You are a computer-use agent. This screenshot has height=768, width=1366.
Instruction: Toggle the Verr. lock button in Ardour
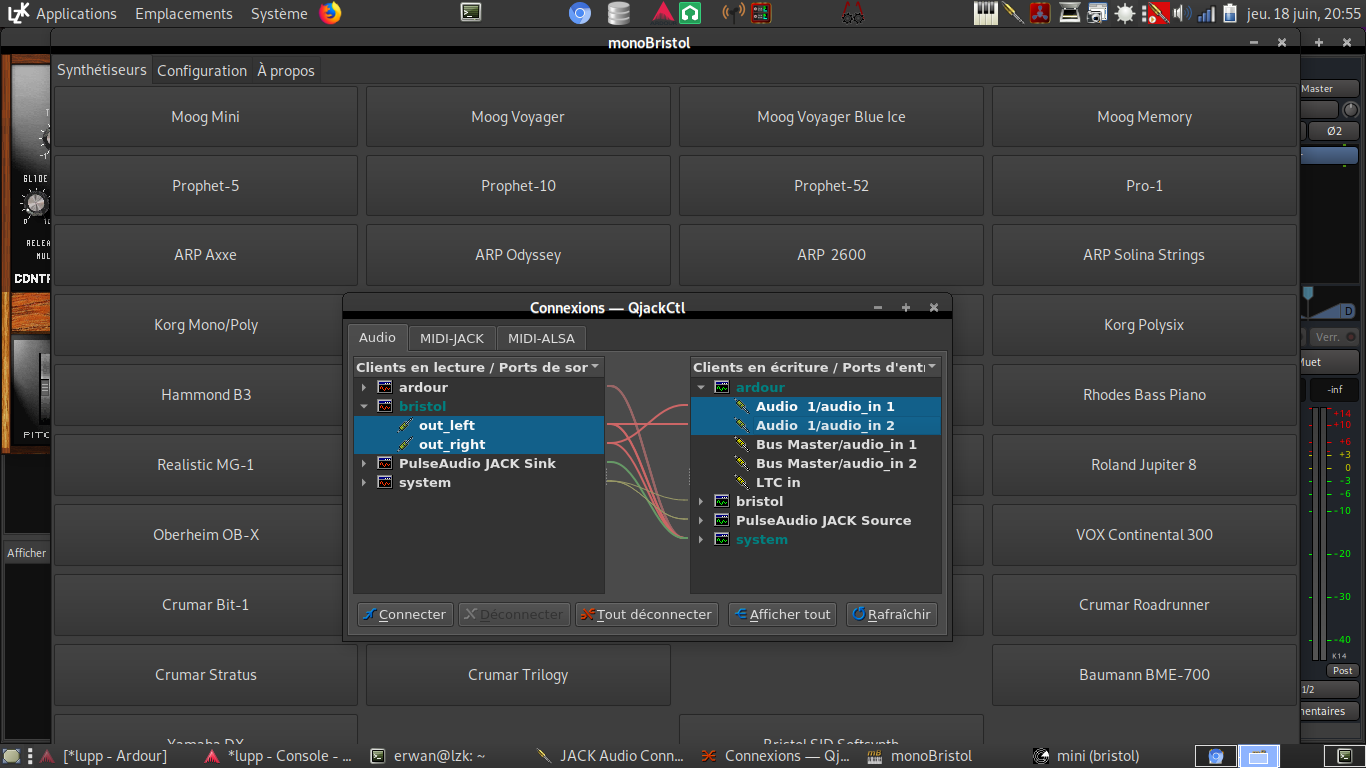click(x=1333, y=337)
